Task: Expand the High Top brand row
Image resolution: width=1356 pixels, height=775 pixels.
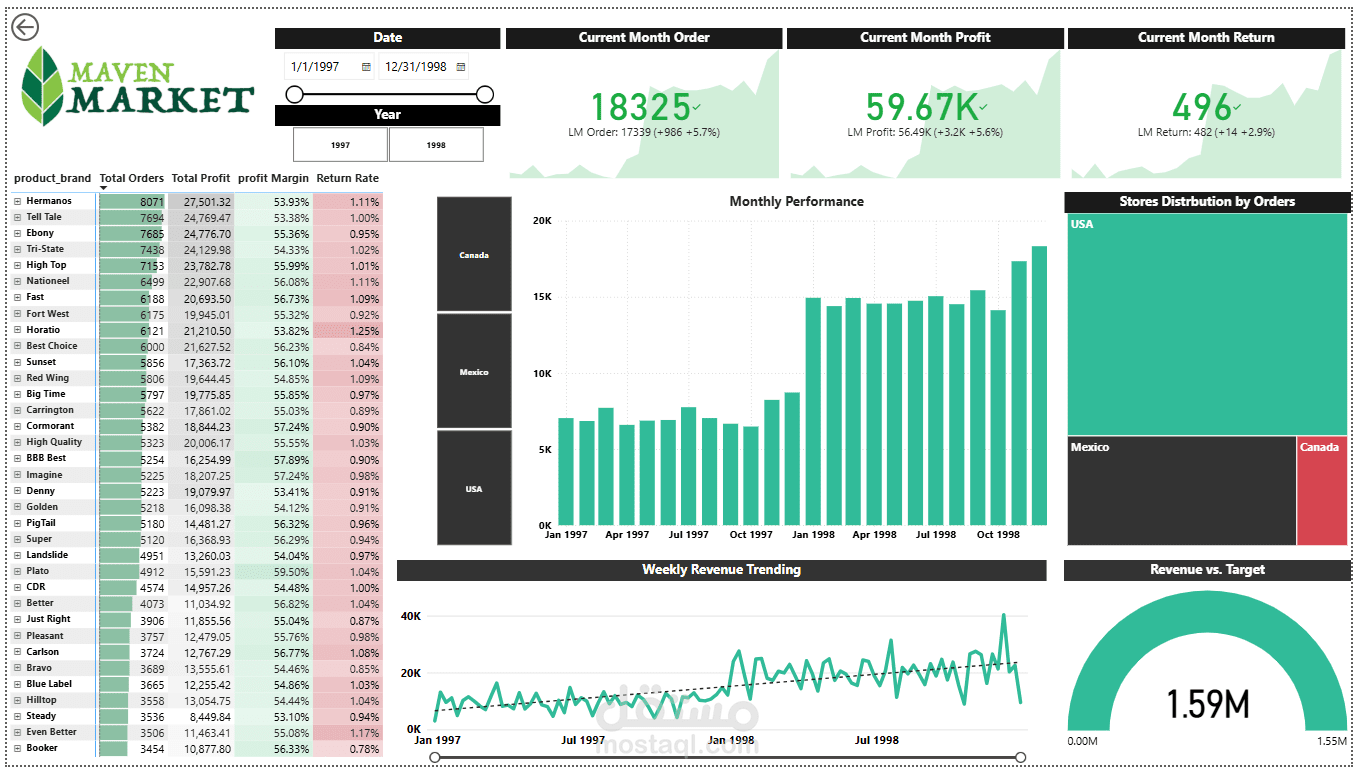Action: [18, 265]
